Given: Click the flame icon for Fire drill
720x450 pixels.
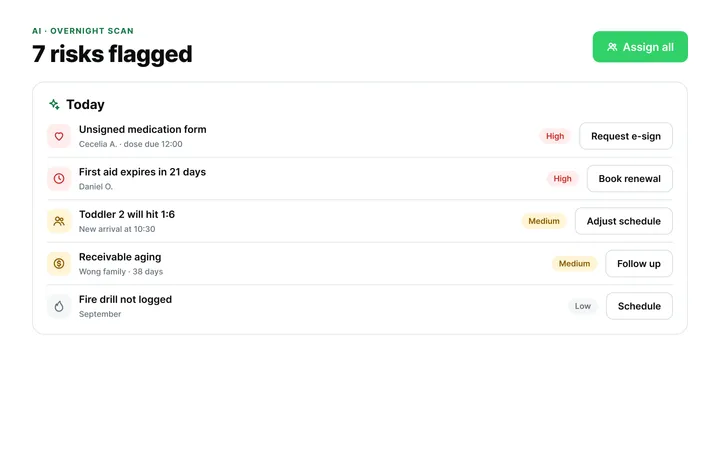Looking at the screenshot, I should [x=59, y=306].
